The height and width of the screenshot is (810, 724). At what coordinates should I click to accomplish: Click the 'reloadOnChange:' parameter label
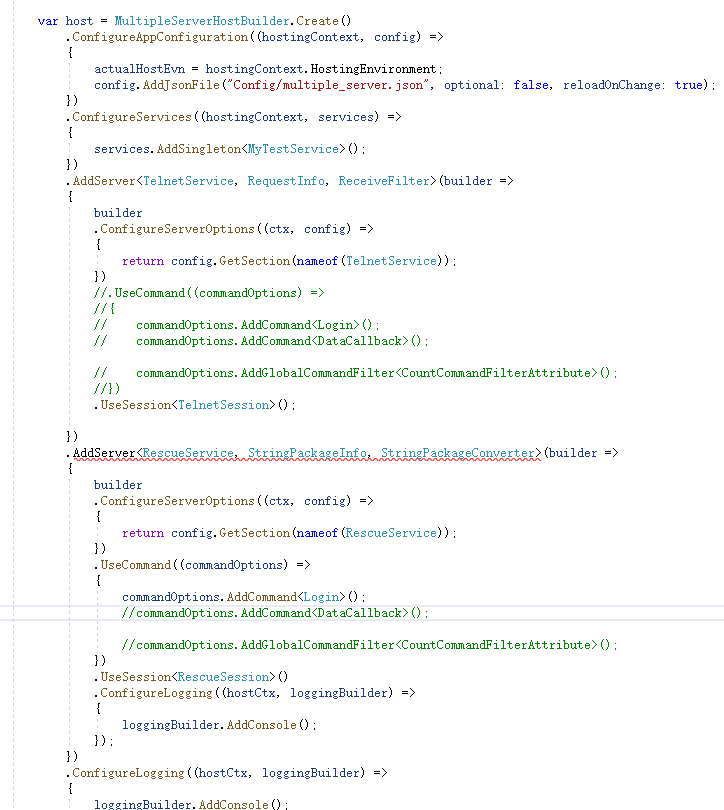613,85
